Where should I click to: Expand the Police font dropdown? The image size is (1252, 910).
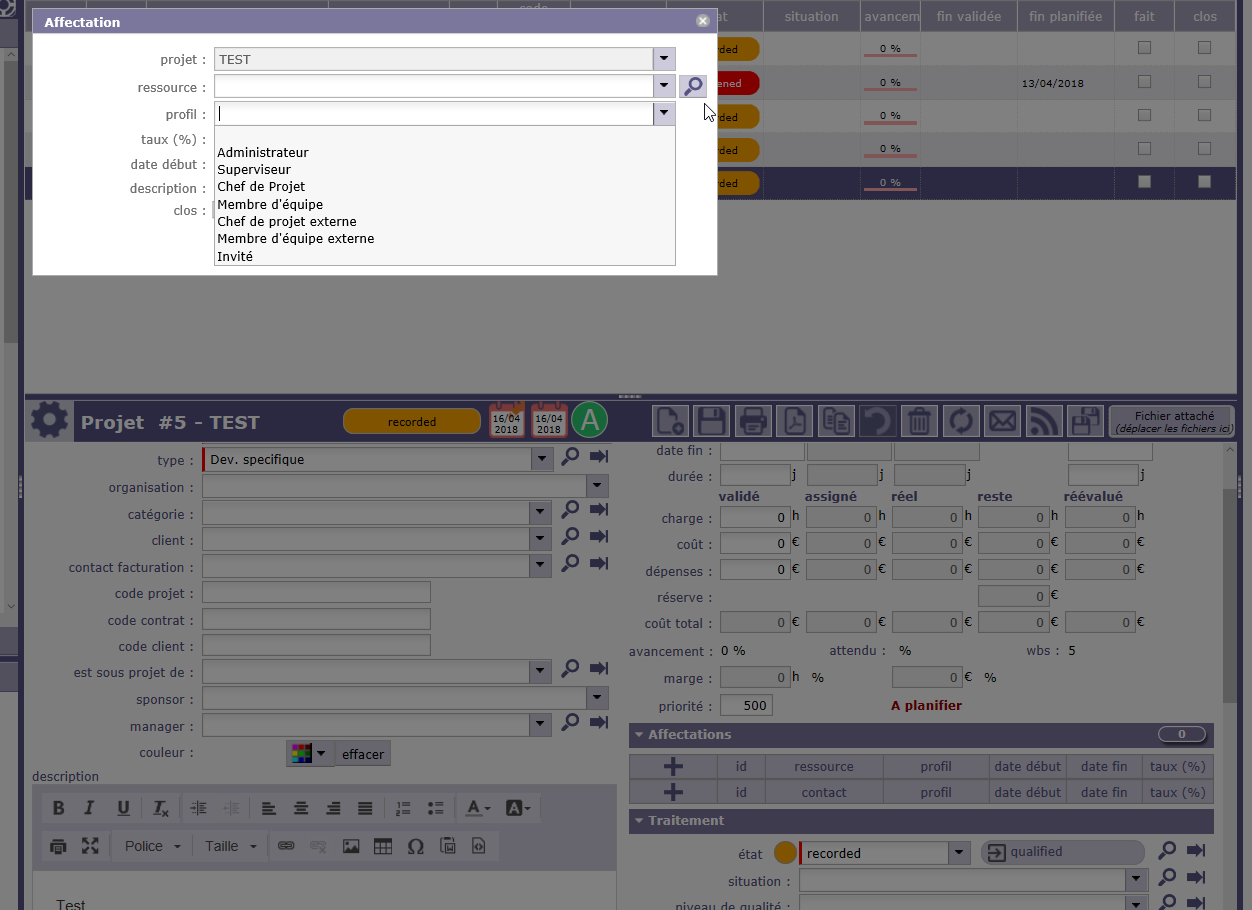[153, 846]
